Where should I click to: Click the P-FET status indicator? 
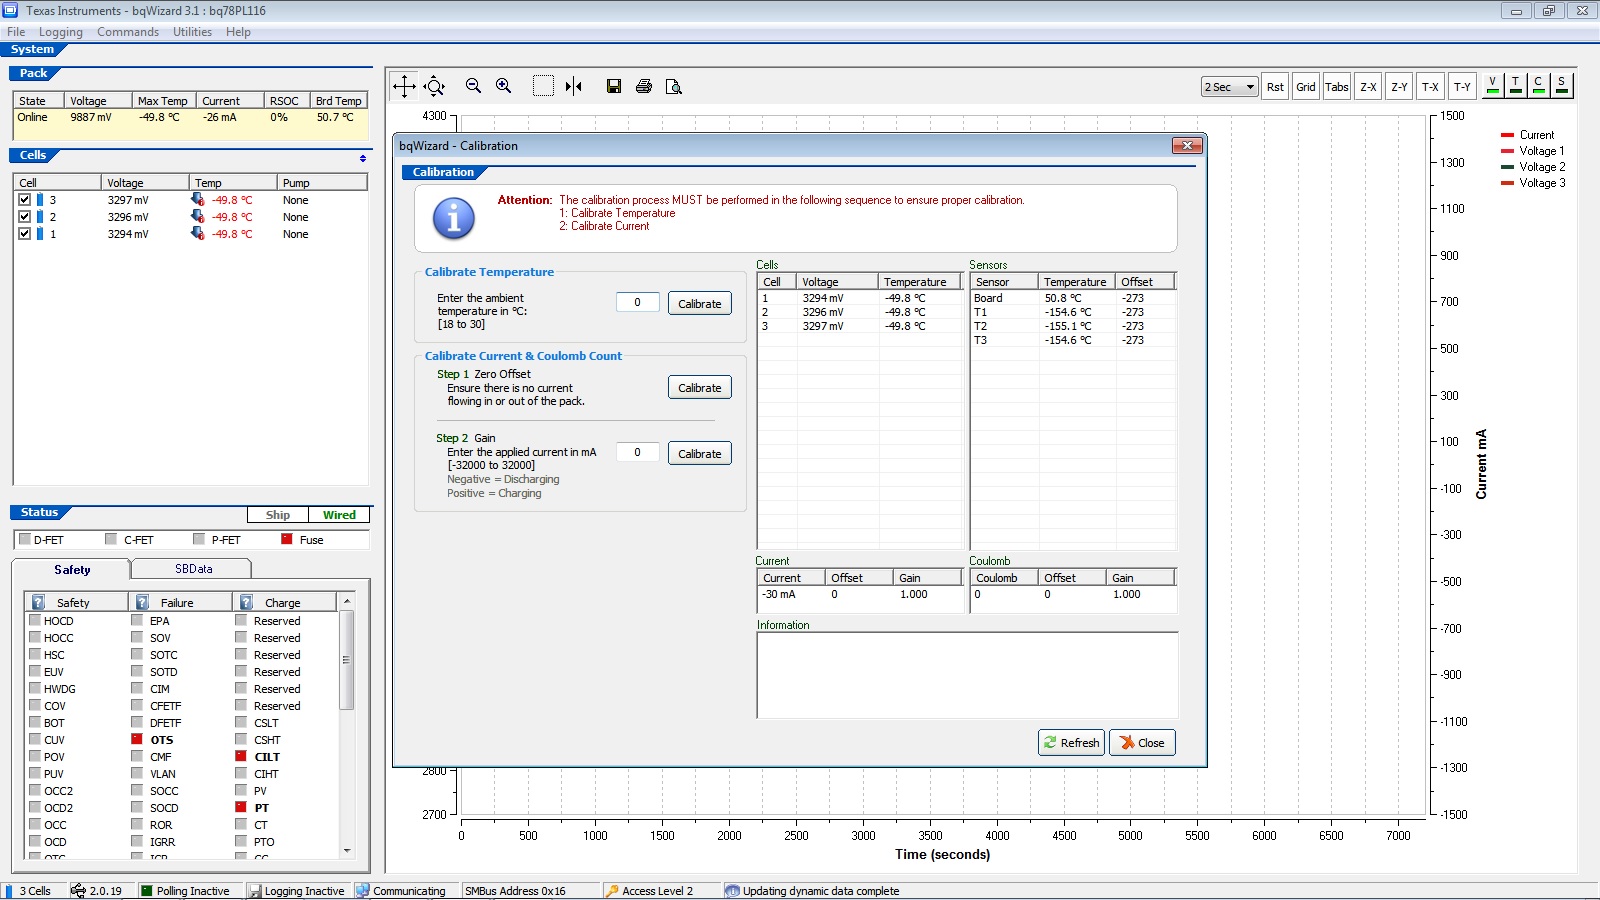click(199, 539)
